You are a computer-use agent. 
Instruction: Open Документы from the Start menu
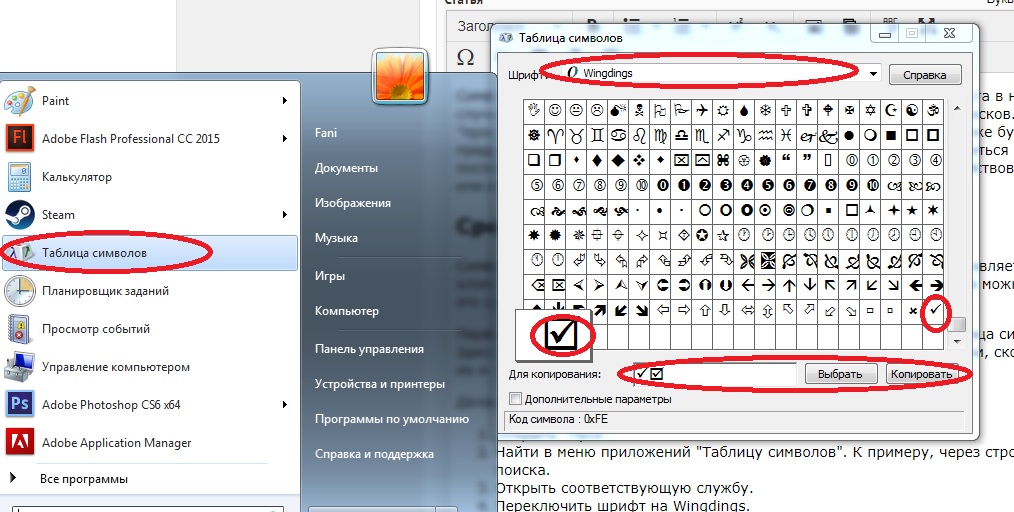[x=346, y=167]
